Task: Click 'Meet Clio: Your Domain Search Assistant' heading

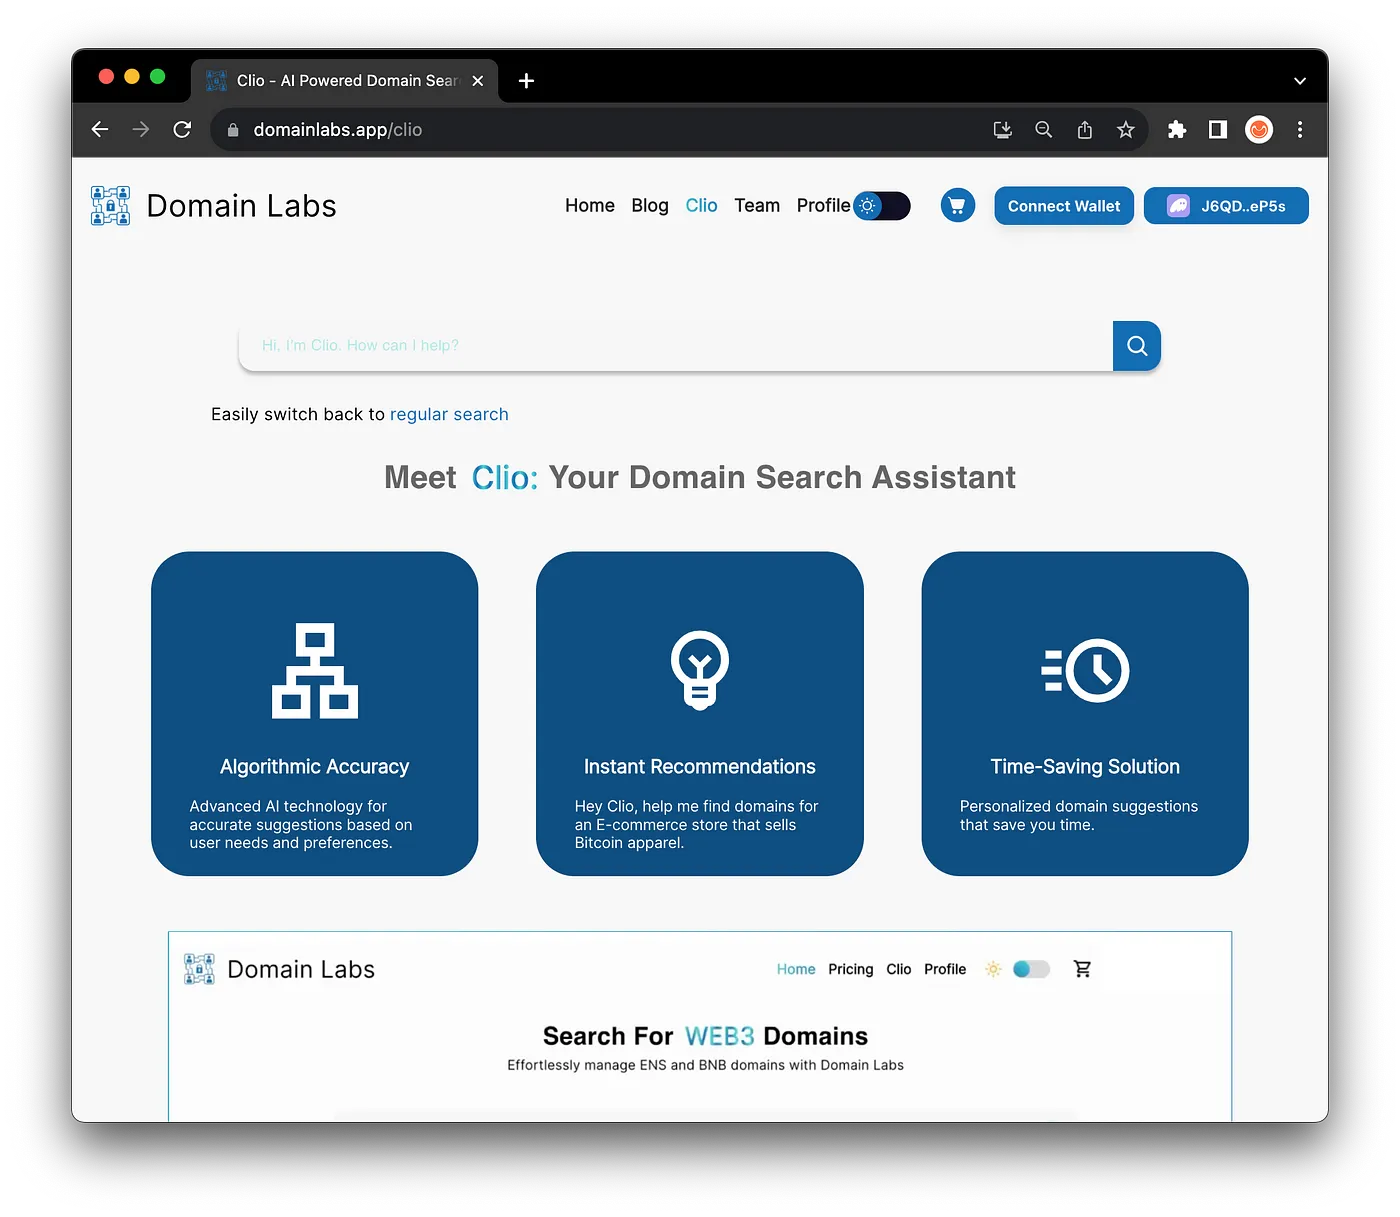Action: pos(700,478)
